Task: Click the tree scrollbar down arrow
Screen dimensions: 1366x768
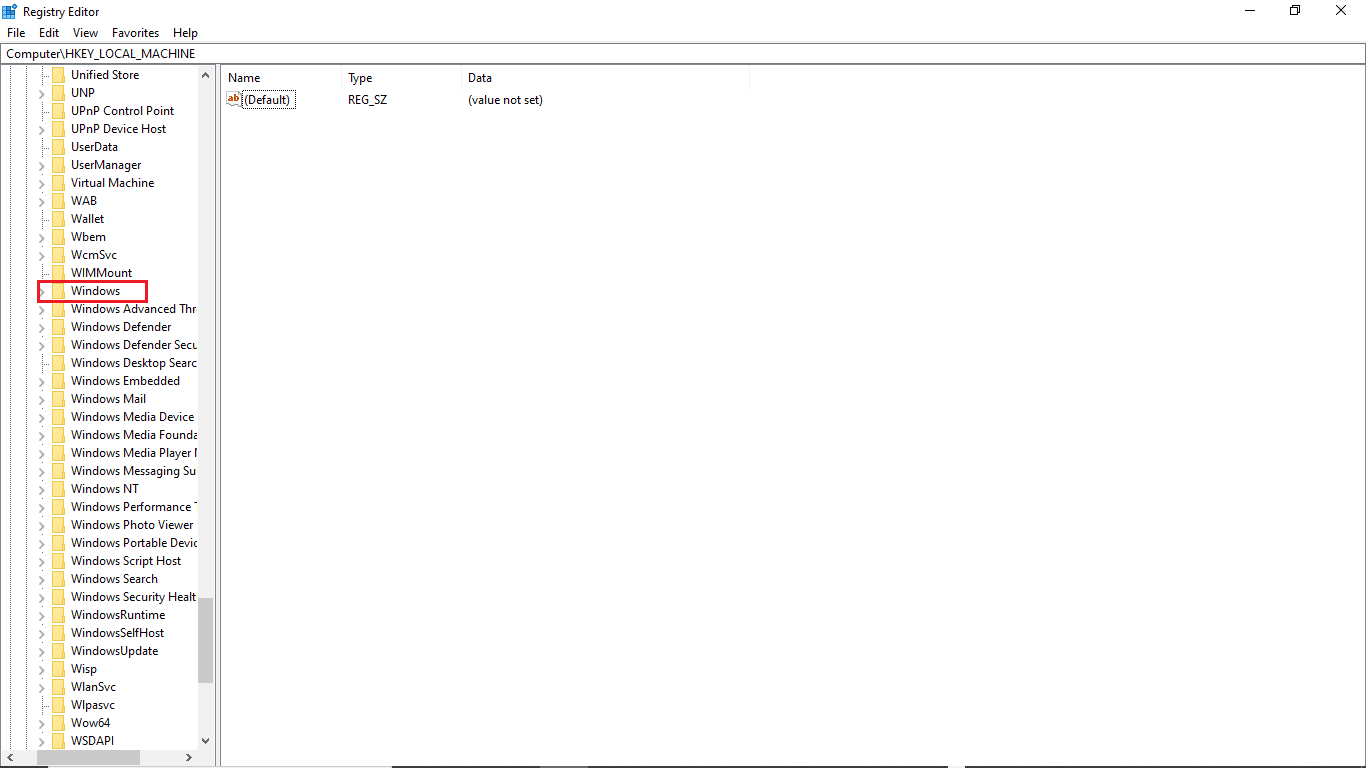Action: [206, 741]
